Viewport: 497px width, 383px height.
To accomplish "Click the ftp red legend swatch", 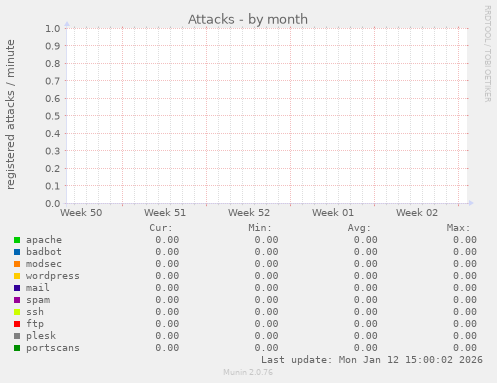I will 17,324.
